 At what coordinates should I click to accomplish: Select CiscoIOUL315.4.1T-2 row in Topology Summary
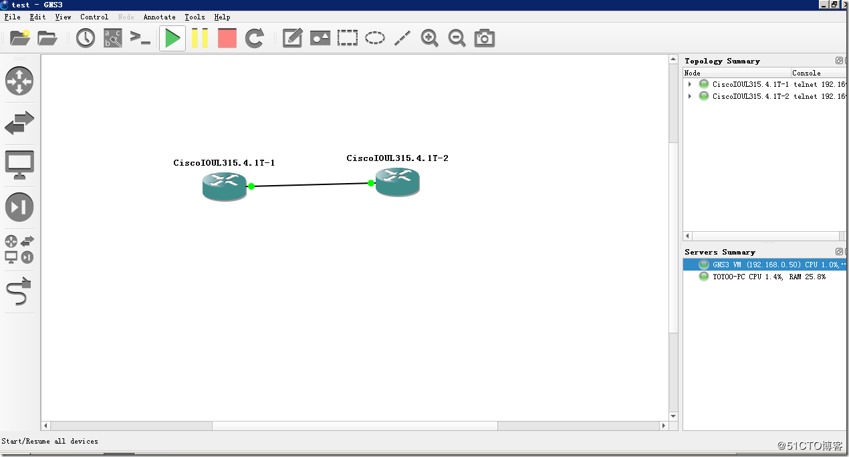point(765,96)
